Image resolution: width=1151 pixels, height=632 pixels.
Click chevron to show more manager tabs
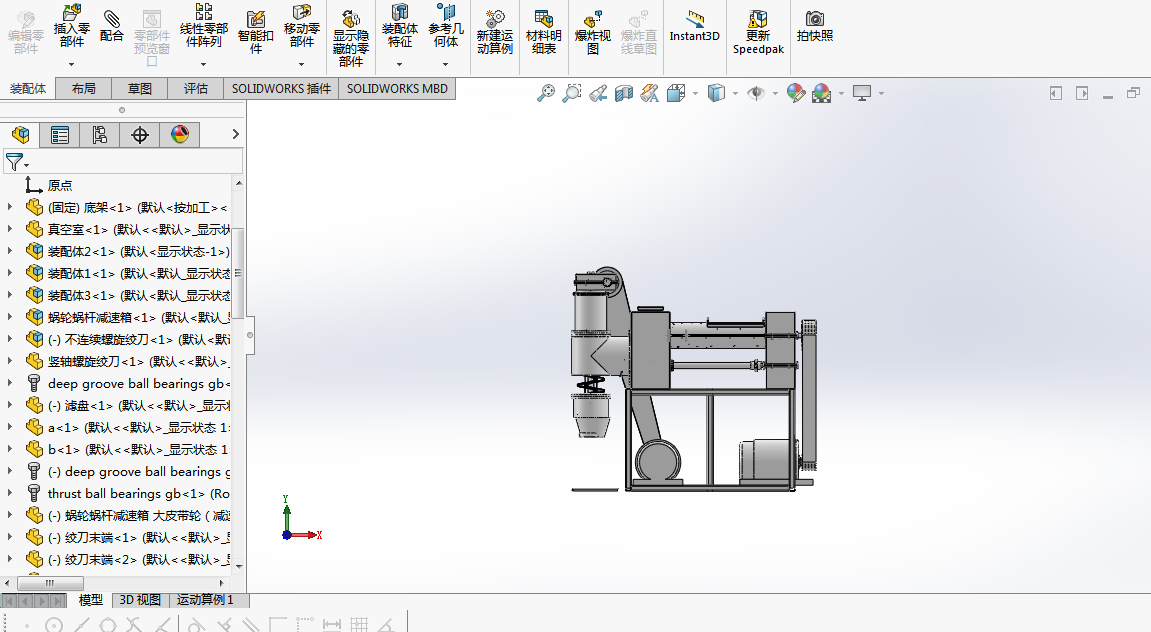click(235, 134)
